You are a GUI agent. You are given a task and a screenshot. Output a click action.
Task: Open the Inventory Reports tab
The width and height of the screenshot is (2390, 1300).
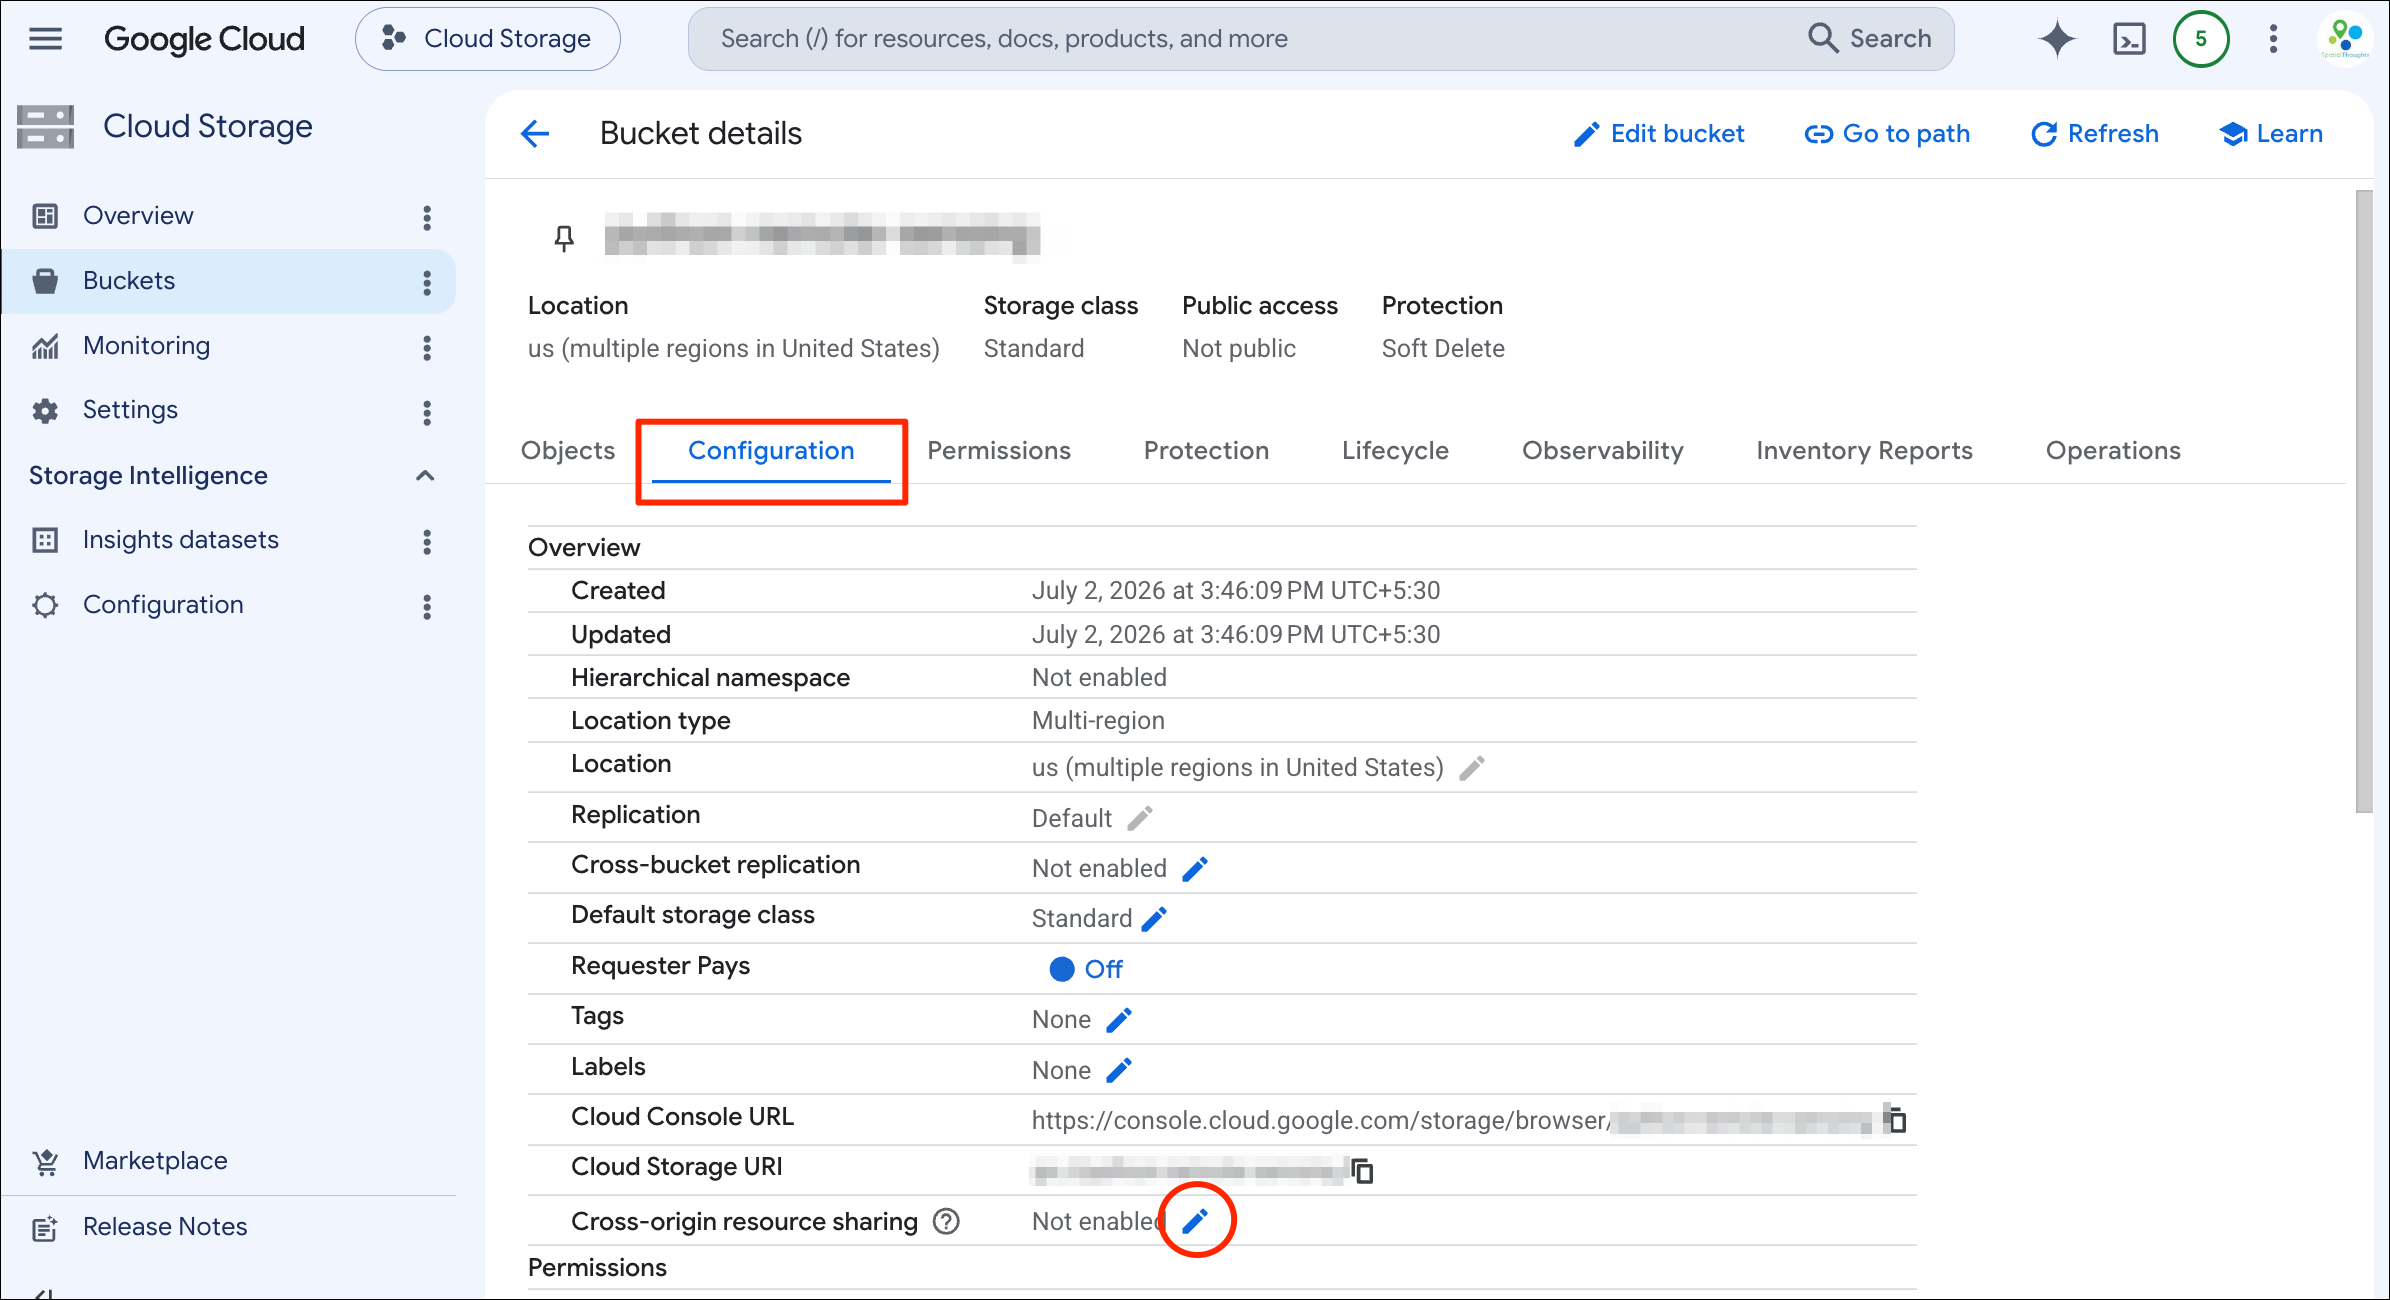point(1864,451)
